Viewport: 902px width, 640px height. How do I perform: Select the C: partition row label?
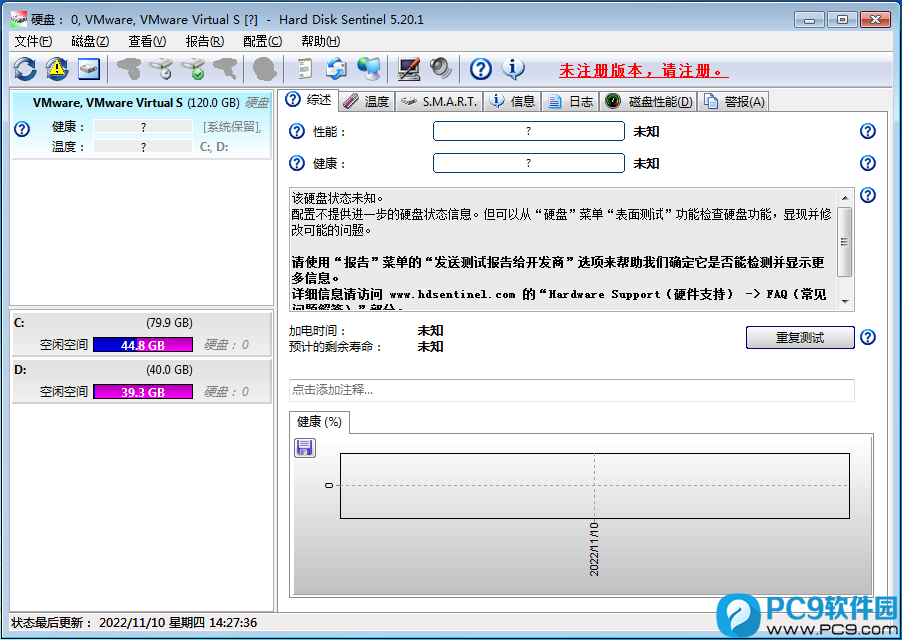point(20,323)
